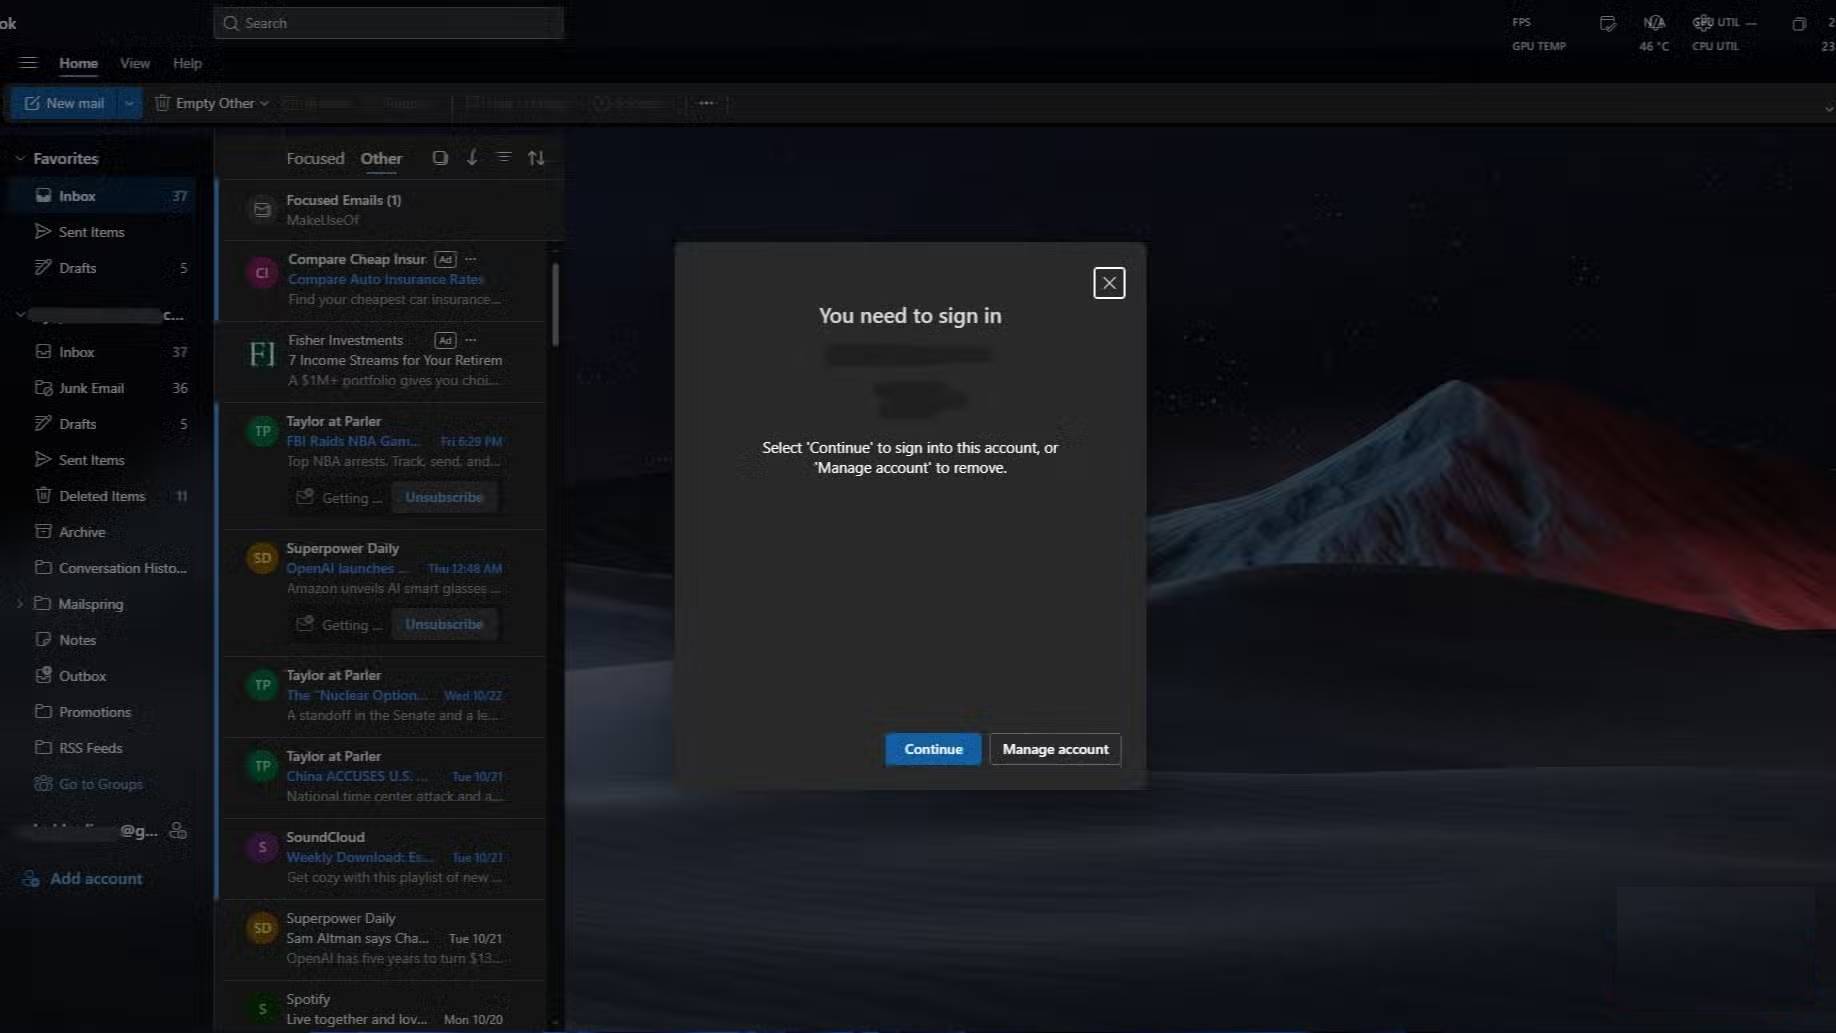Open the message 'Sam Altman says Cha...'

tap(384, 939)
